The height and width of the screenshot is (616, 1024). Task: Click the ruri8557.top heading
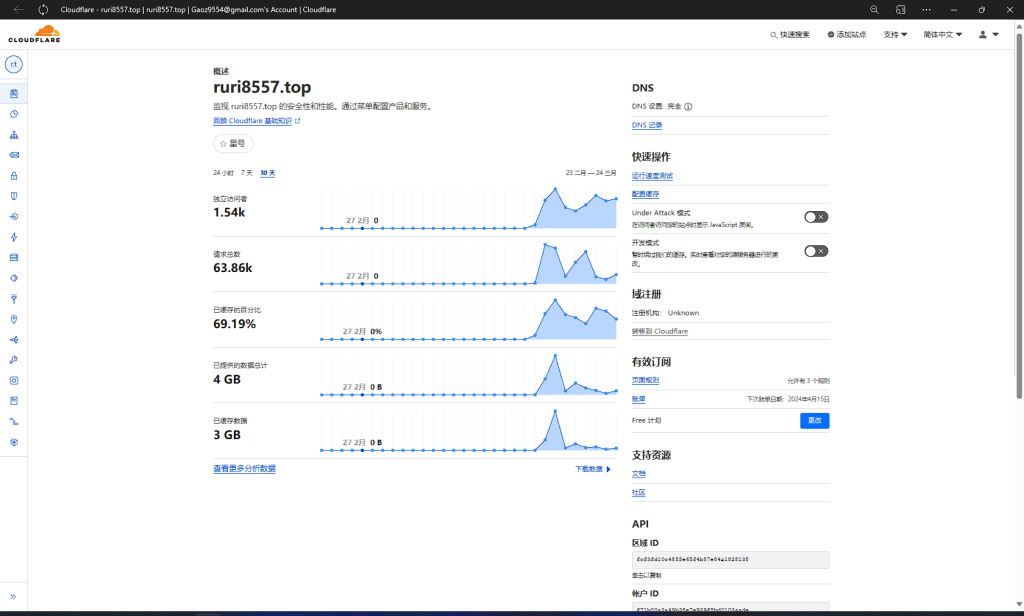pyautogui.click(x=262, y=87)
